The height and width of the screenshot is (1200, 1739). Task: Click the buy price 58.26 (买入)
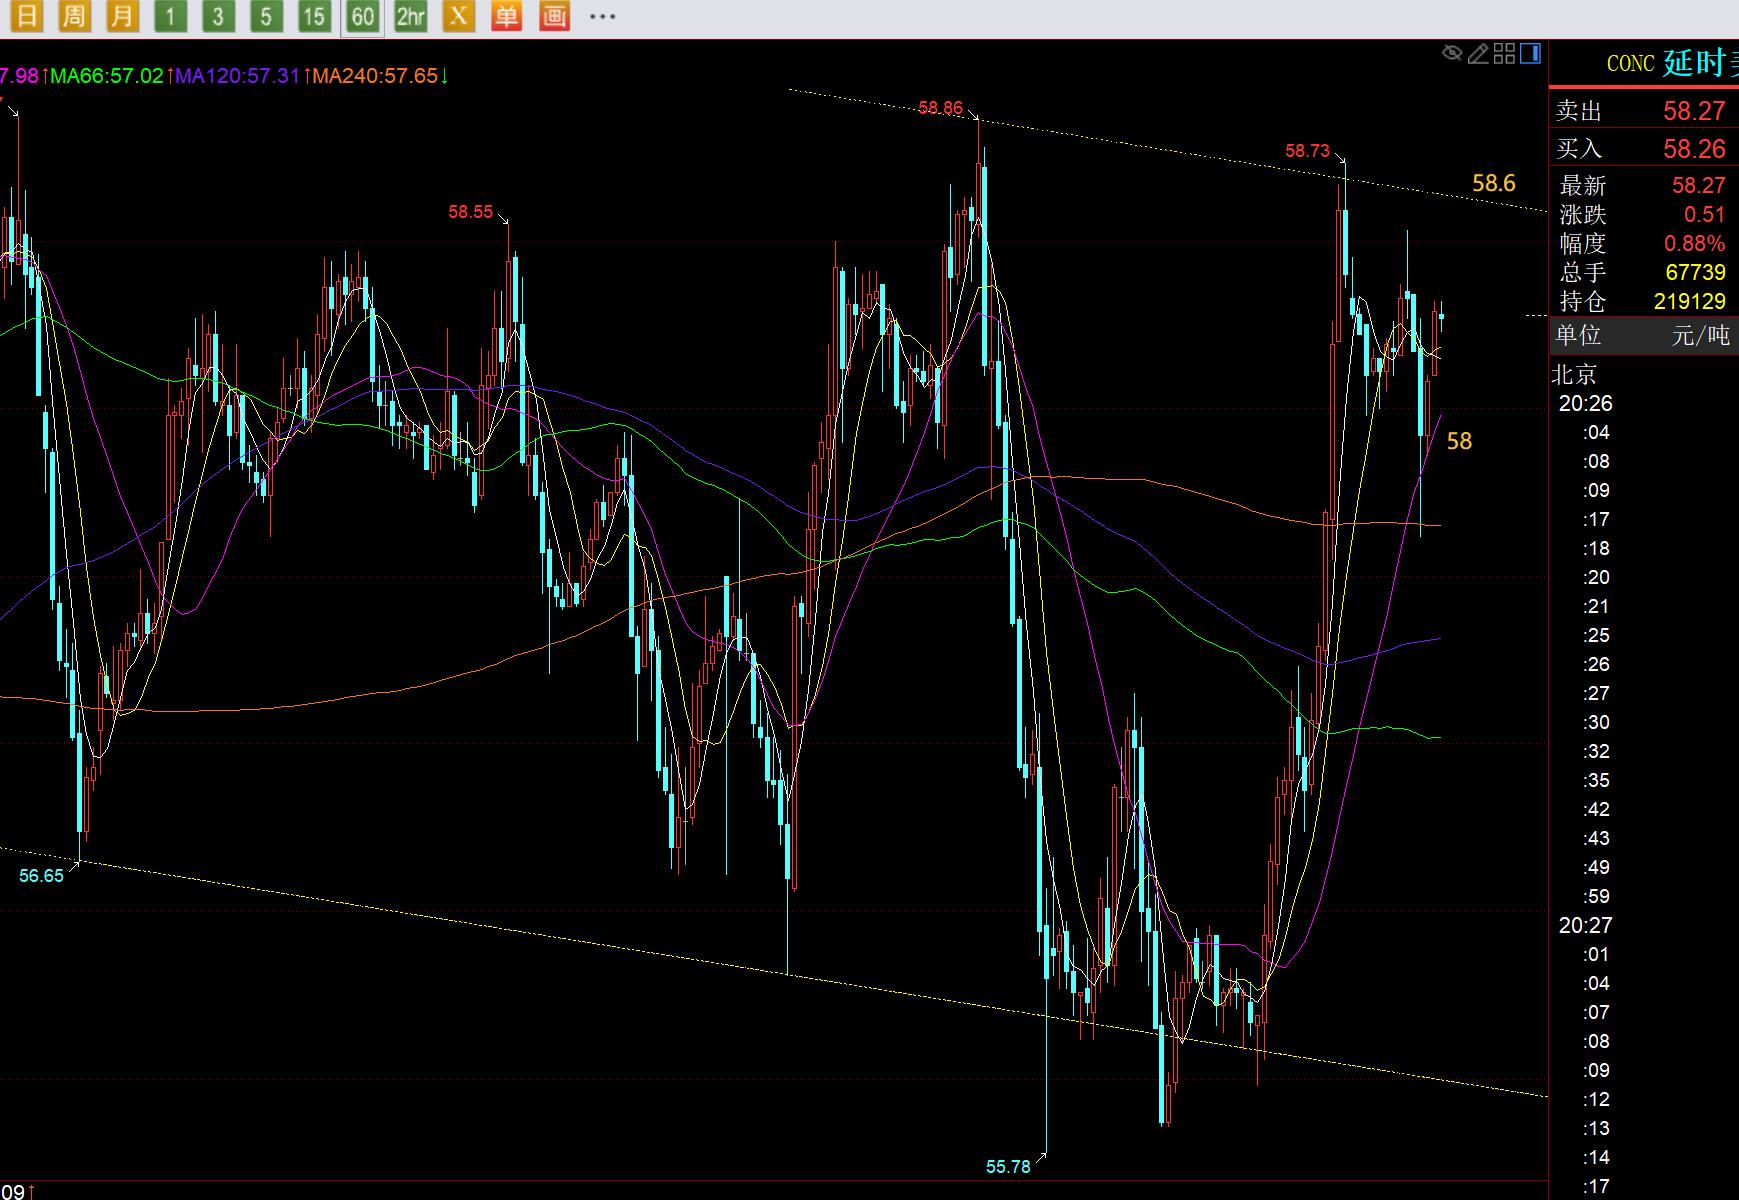pos(1693,149)
